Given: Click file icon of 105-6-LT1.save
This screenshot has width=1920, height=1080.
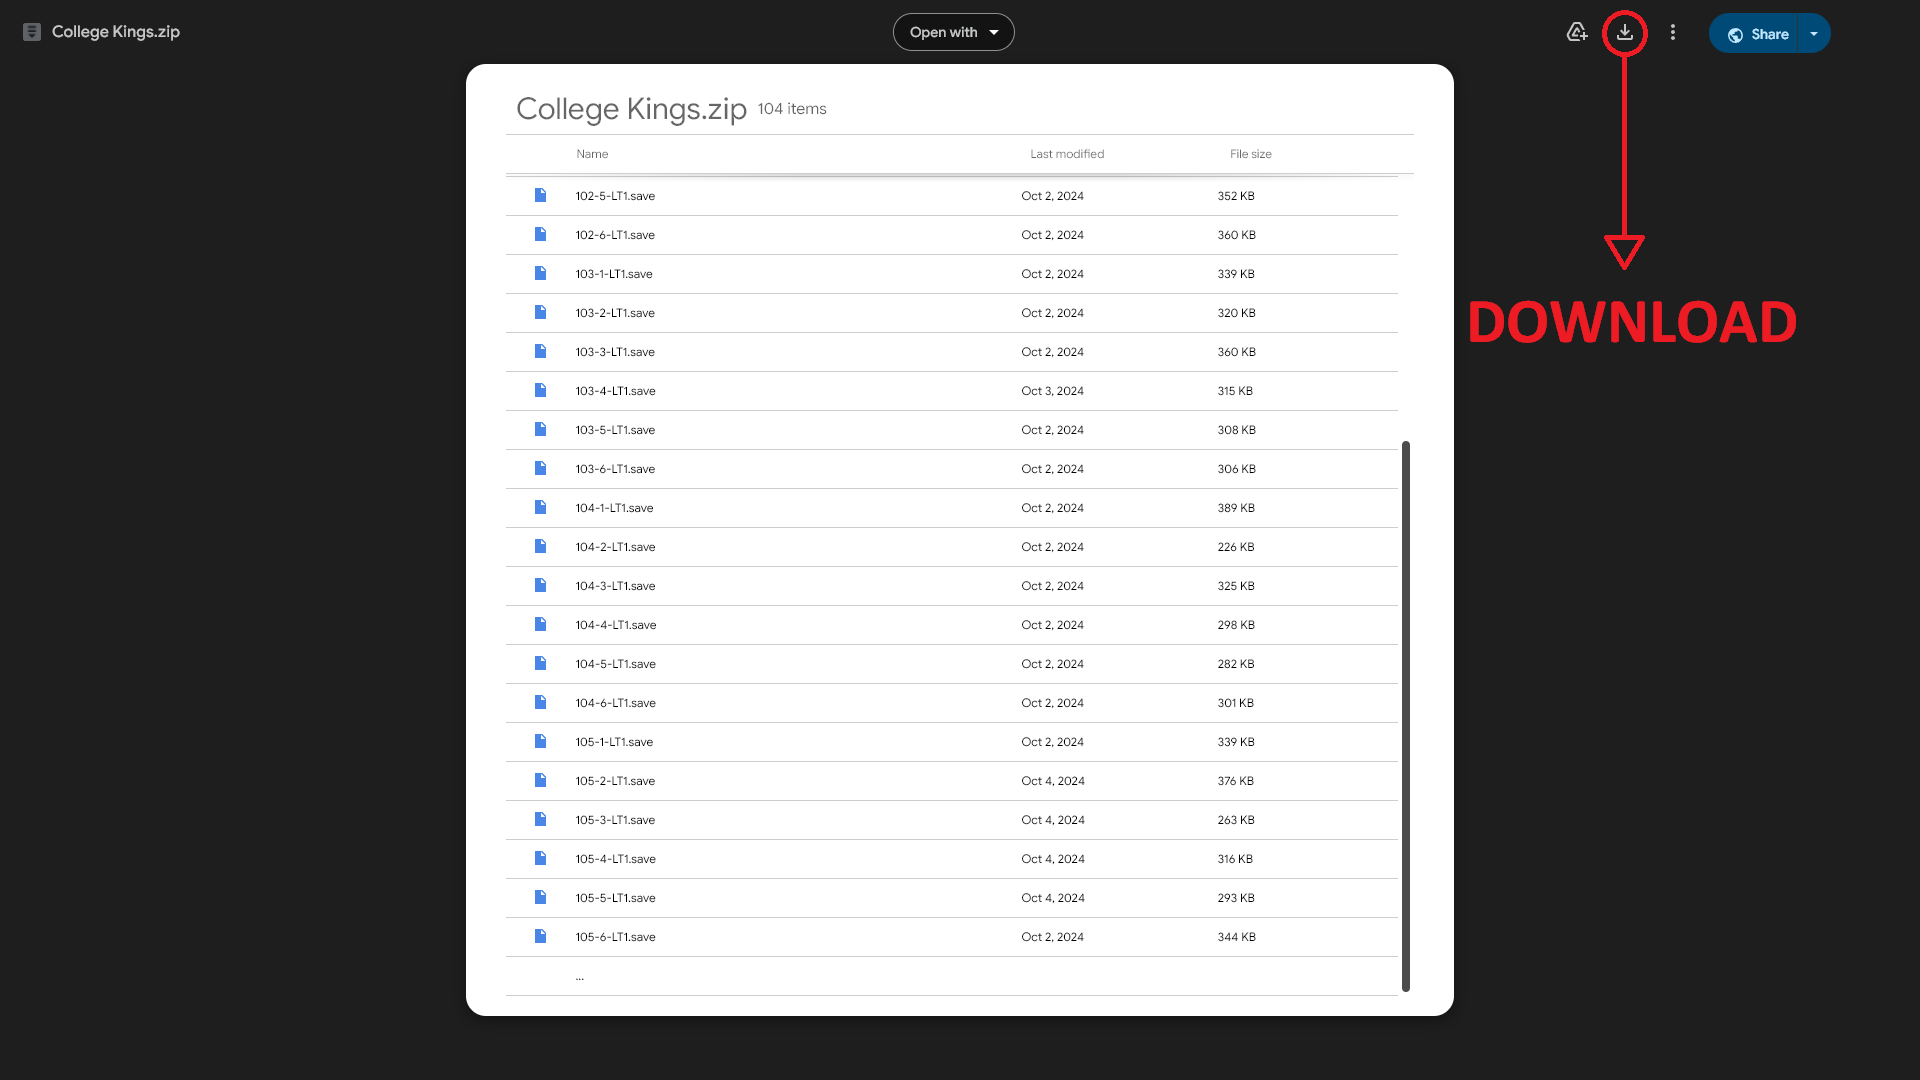Looking at the screenshot, I should click(540, 936).
